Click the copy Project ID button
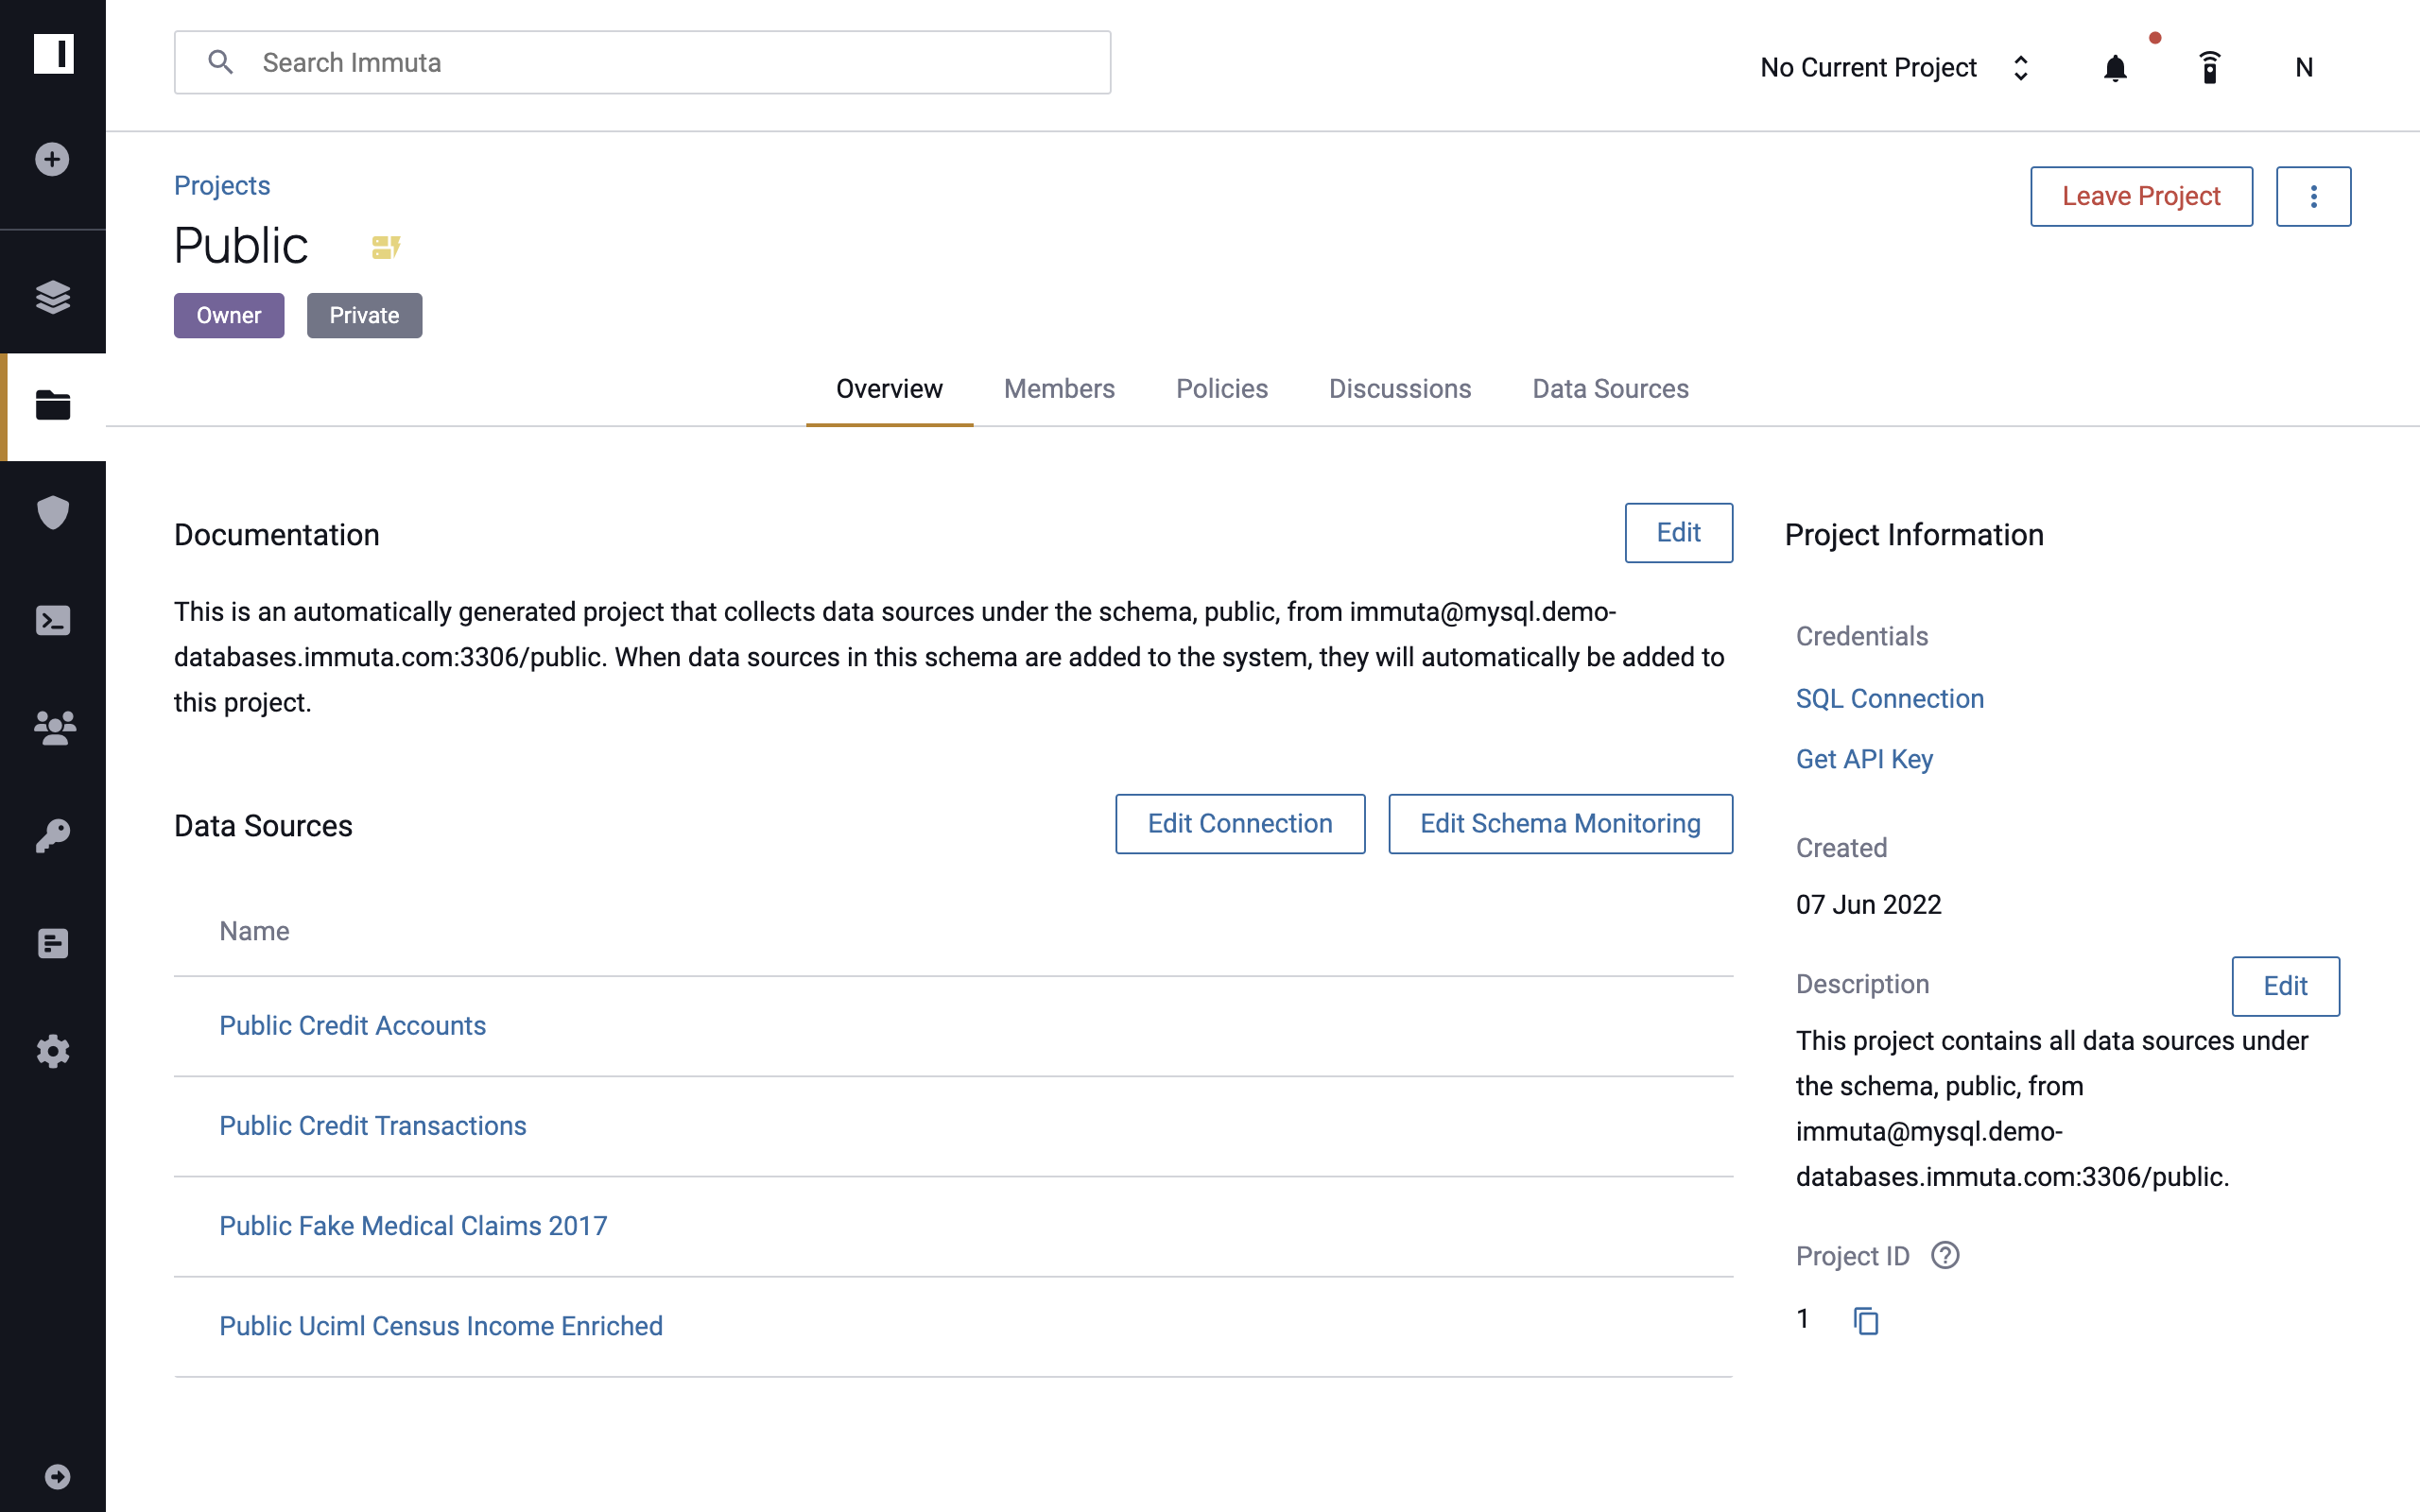 click(1866, 1318)
